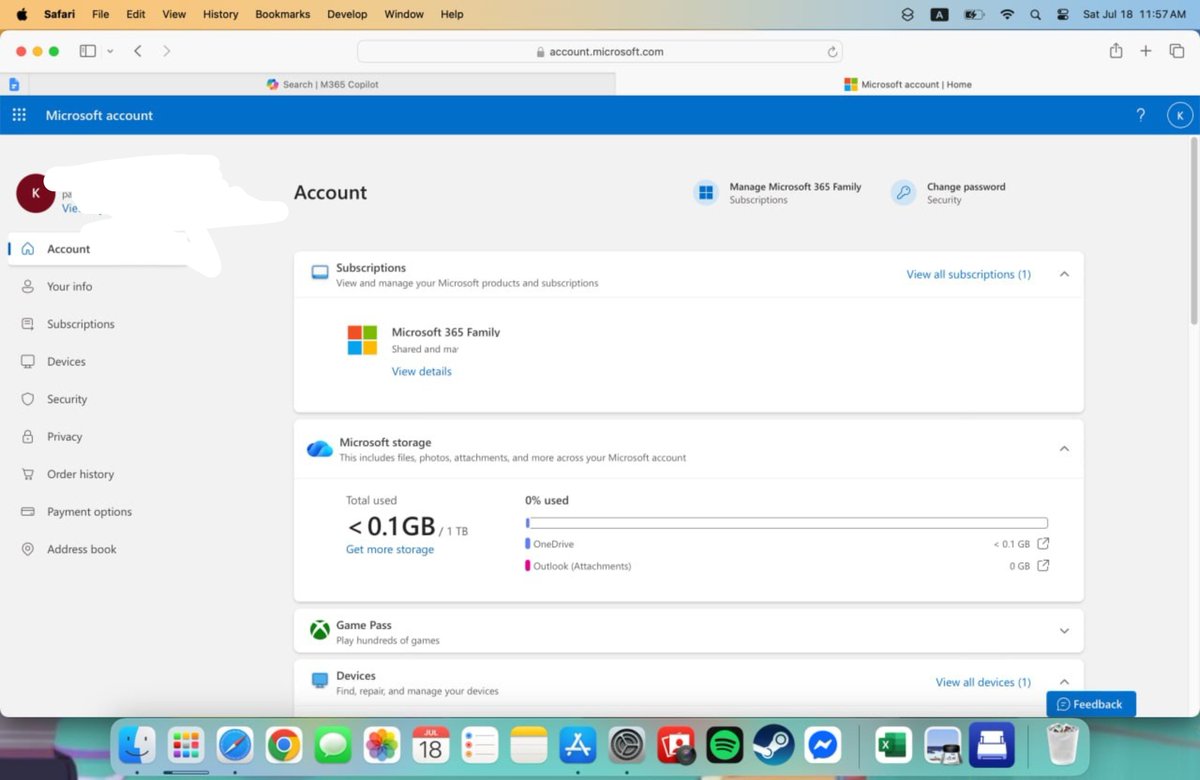Open Messenger from the Dock

click(x=823, y=745)
